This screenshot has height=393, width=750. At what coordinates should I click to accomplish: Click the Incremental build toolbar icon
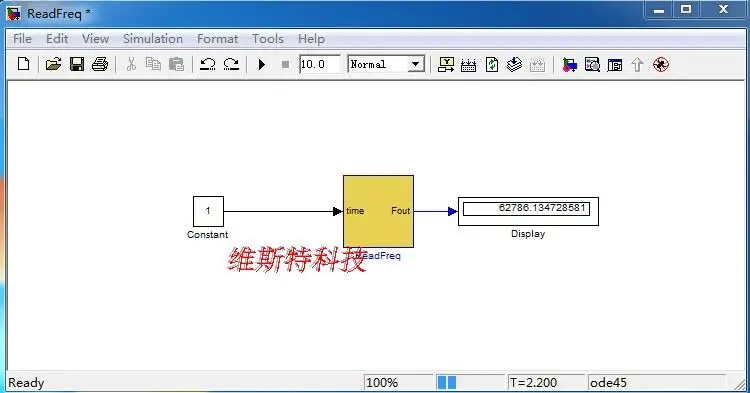coord(446,64)
